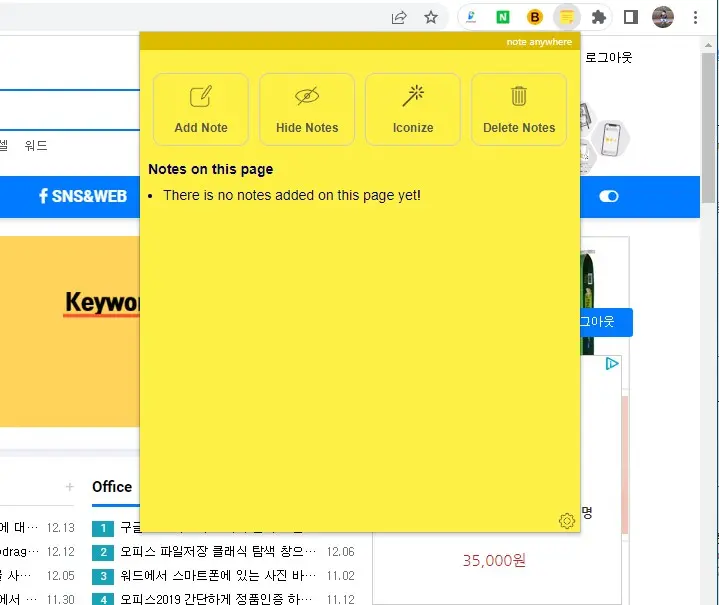This screenshot has height=605, width=719.
Task: Open the Chrome profile avatar
Action: tap(663, 17)
